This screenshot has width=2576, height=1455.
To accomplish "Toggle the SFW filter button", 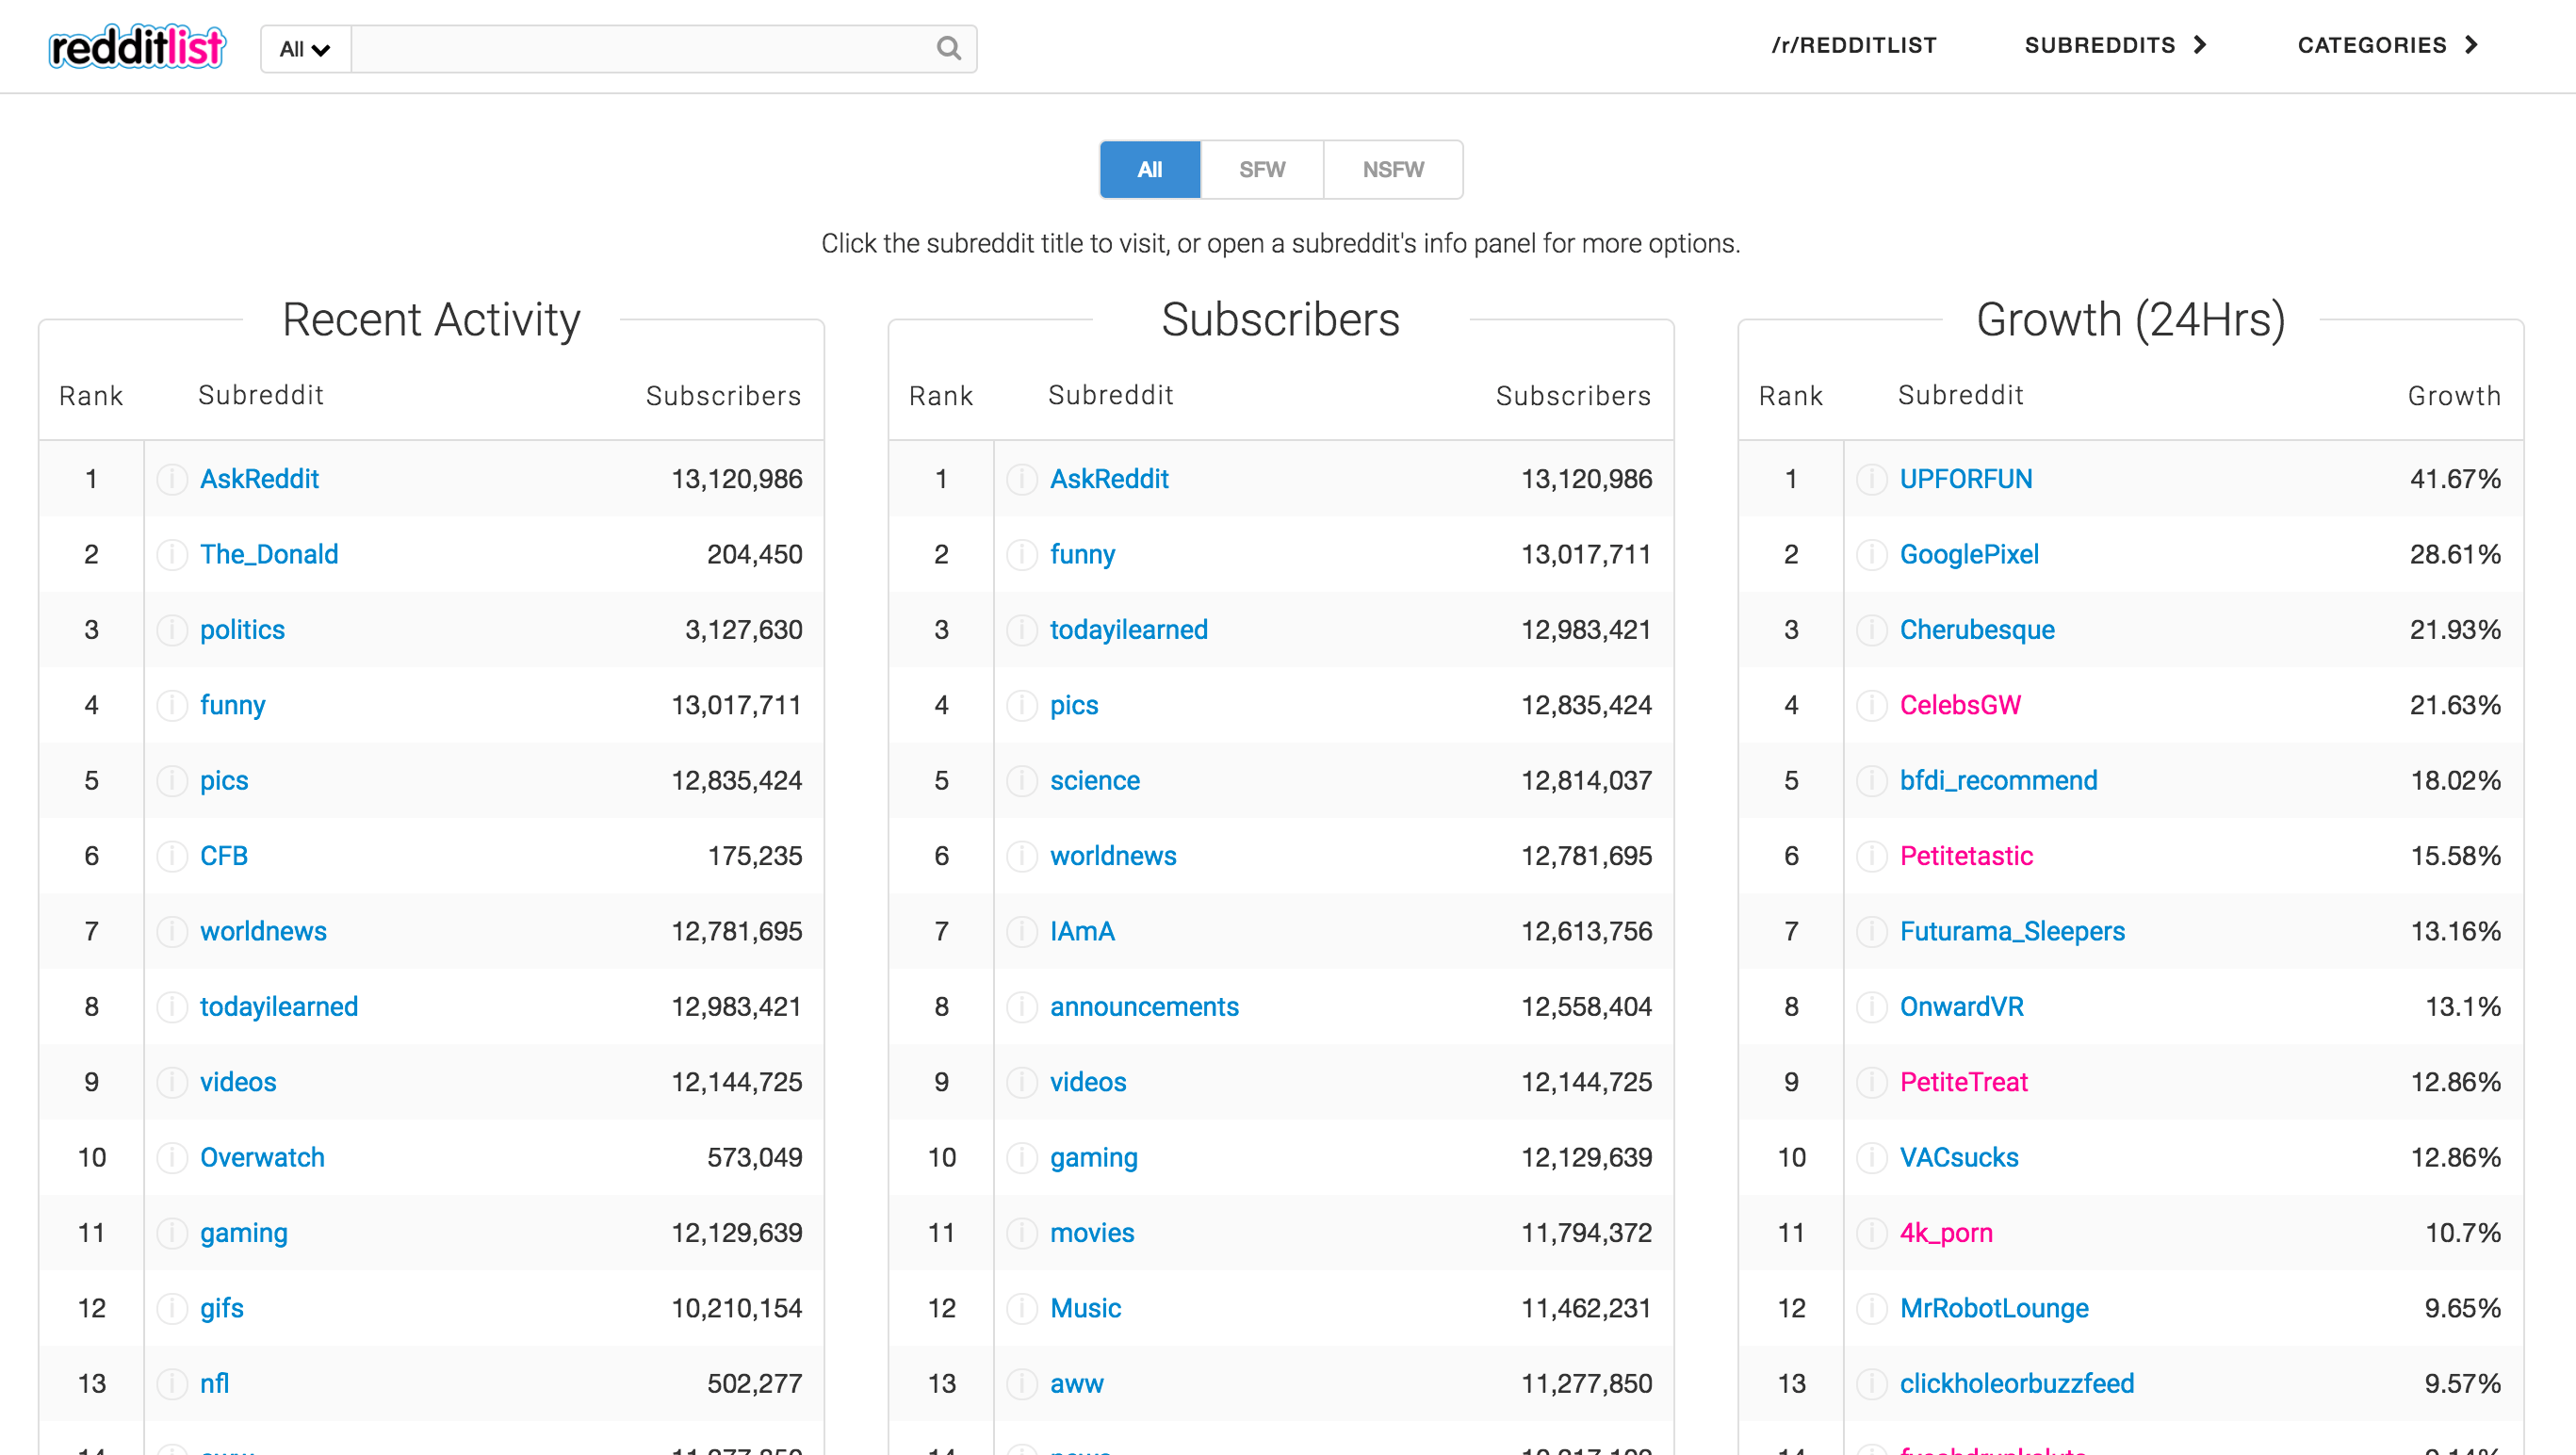I will point(1262,168).
